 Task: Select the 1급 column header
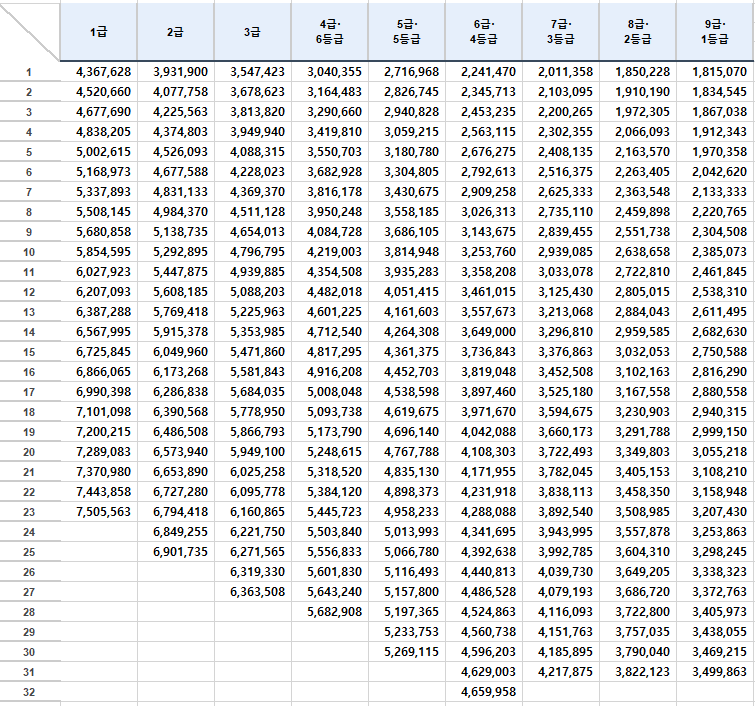(x=98, y=32)
